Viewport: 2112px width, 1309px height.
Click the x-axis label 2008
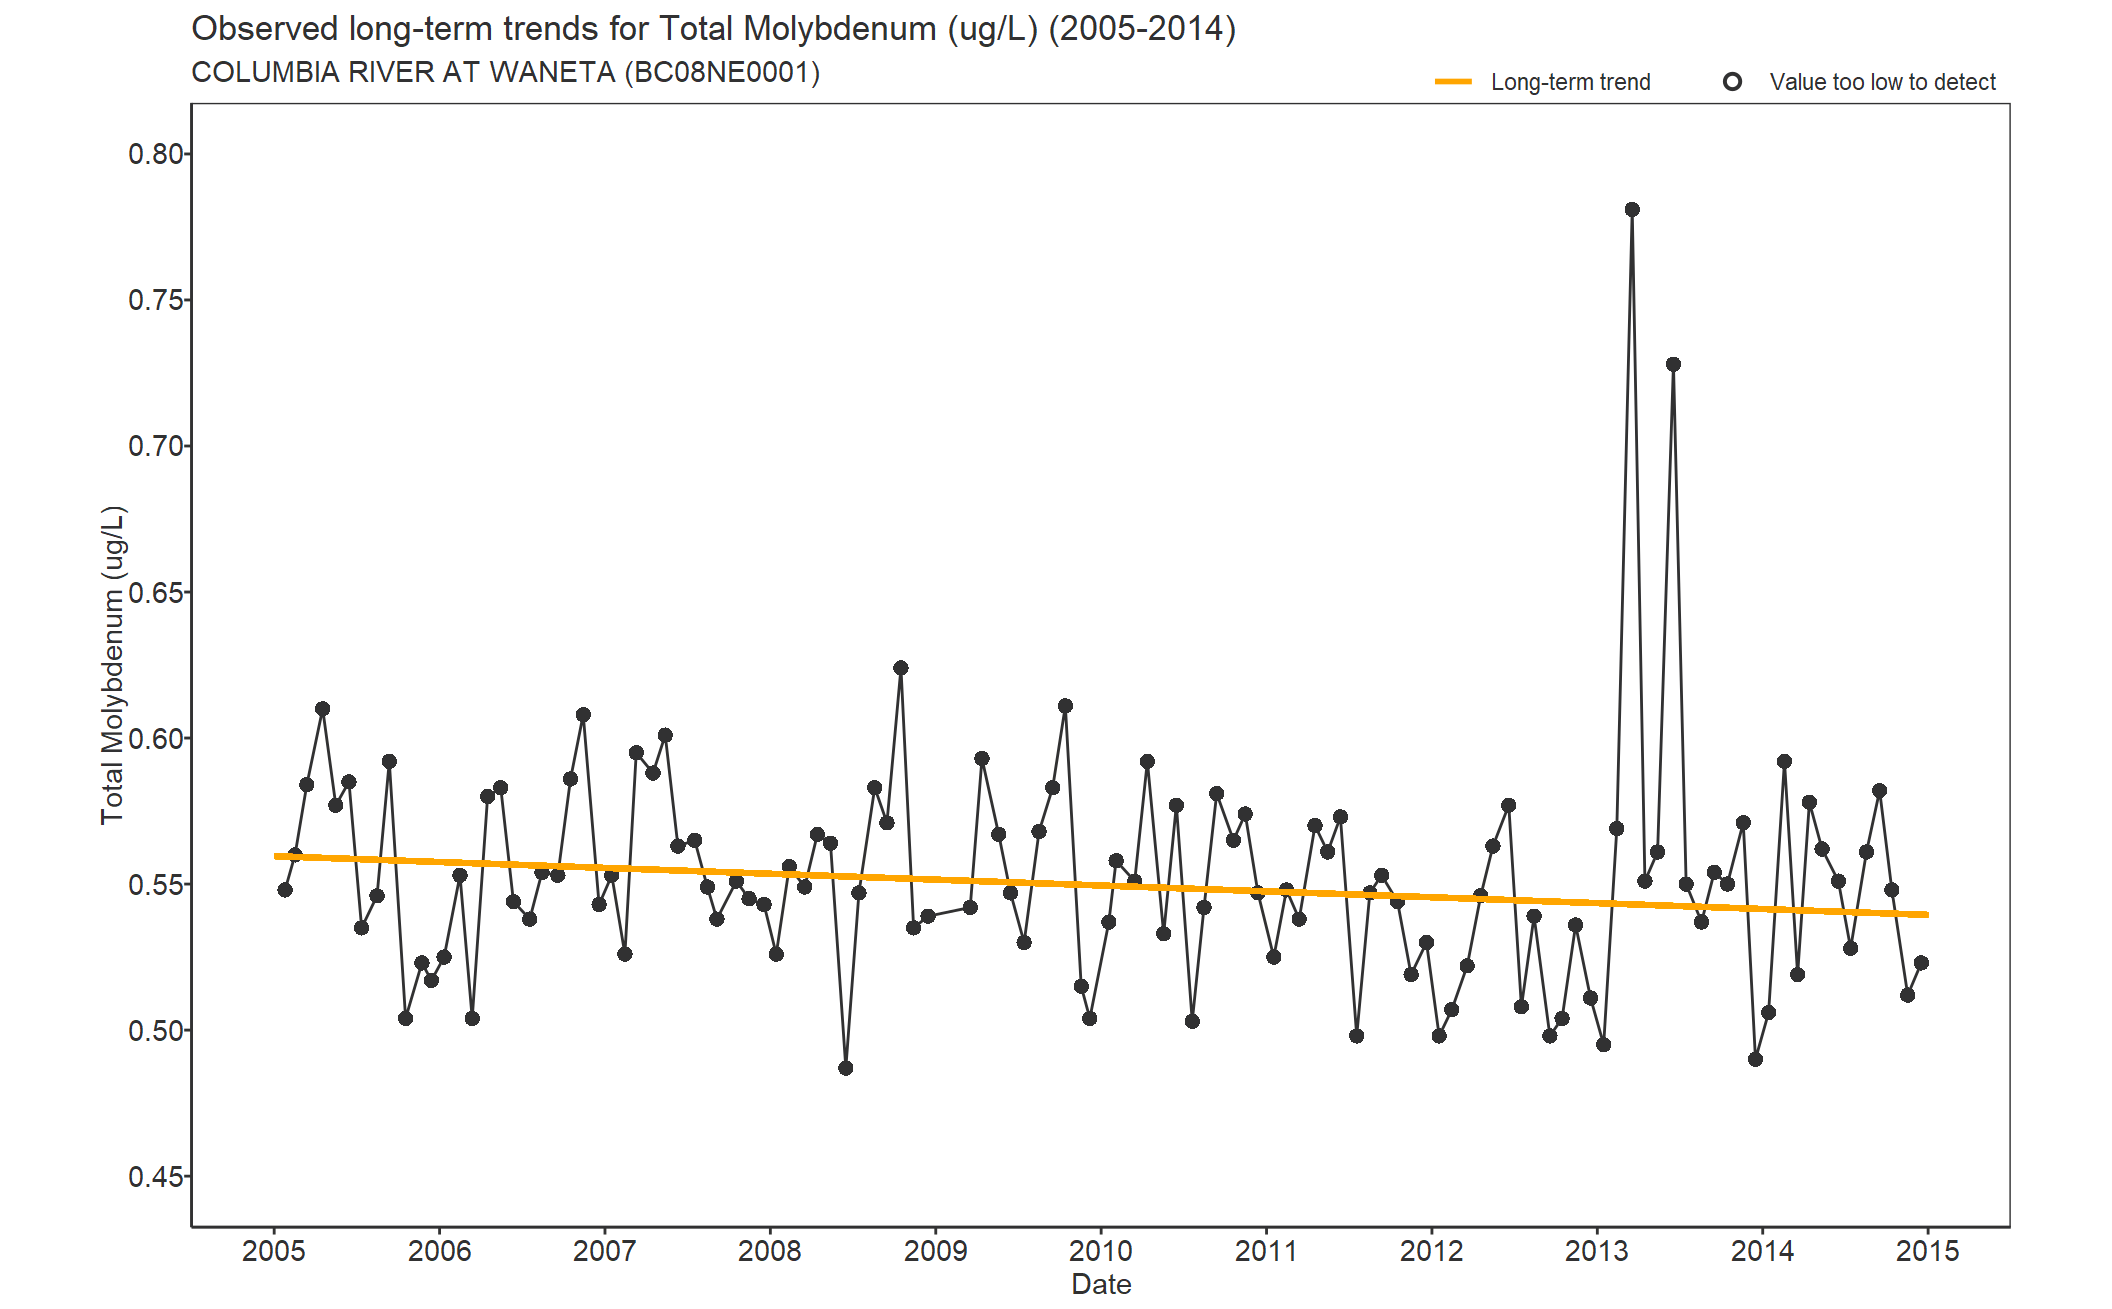tap(770, 1251)
